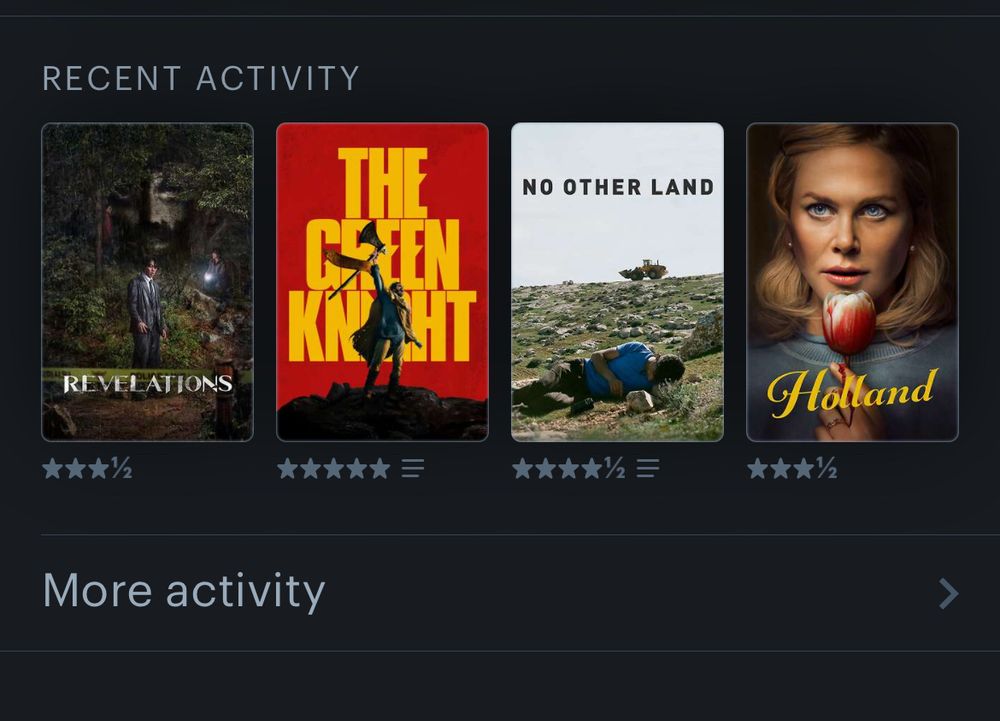Click the first star under The Green Knight
Image resolution: width=1000 pixels, height=721 pixels.
click(x=288, y=469)
